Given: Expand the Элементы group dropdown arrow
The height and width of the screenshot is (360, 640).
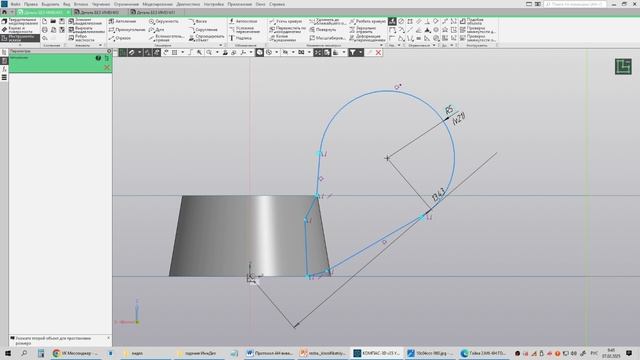Looking at the screenshot, I should pos(101,46).
